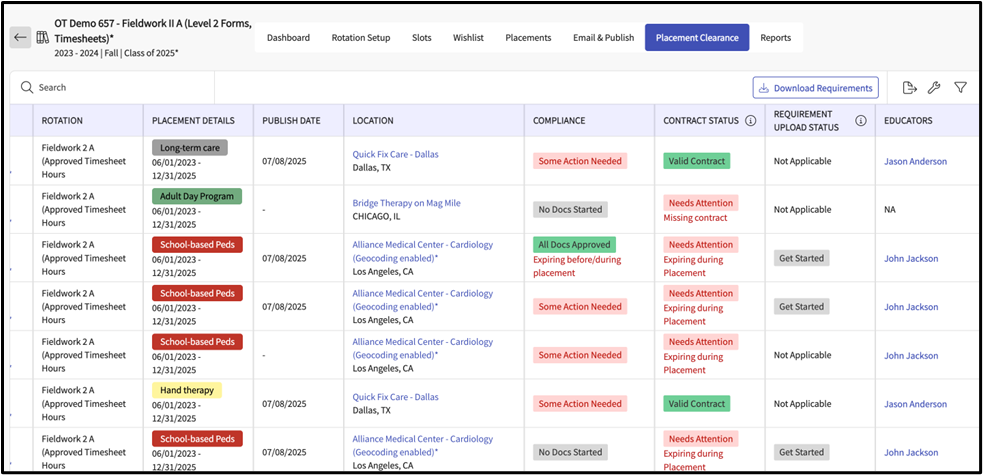Click the Download Requirements button
The height and width of the screenshot is (475, 983).
(815, 88)
